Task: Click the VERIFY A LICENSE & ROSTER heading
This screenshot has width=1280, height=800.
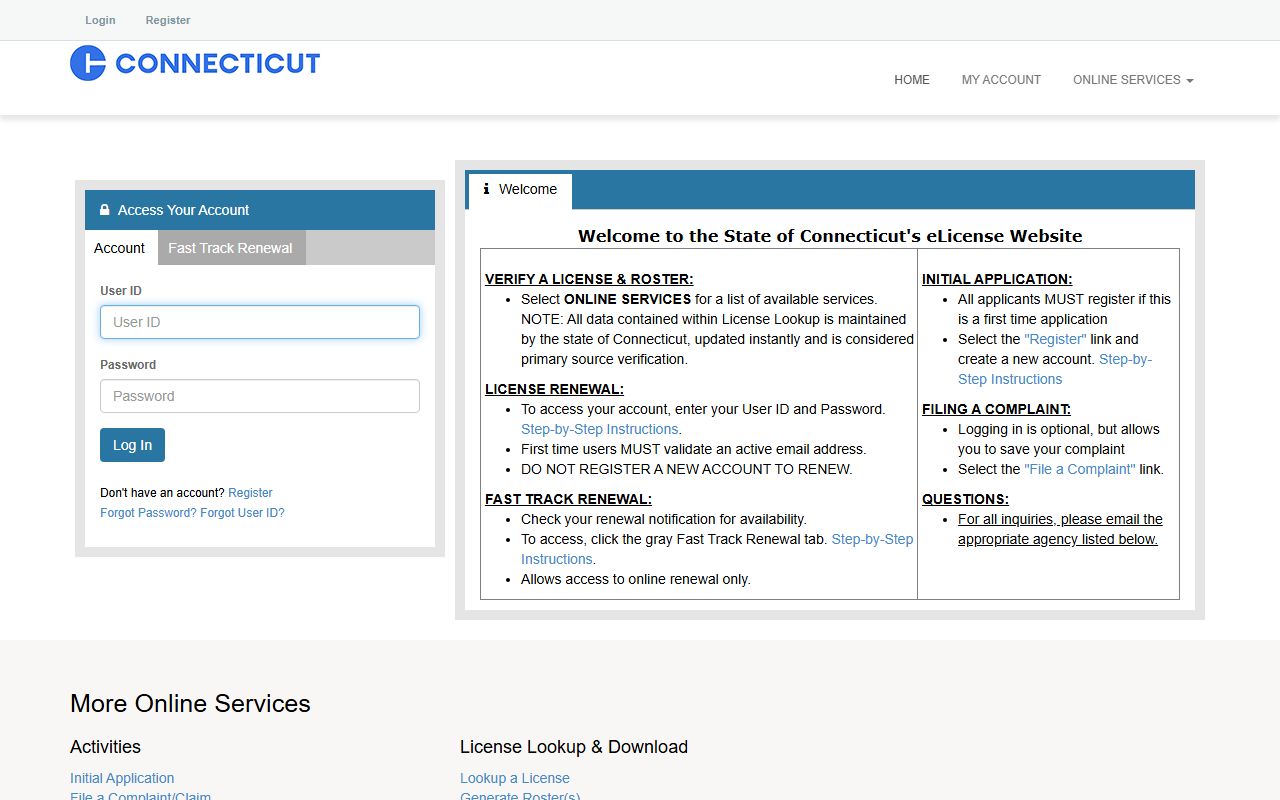Action: point(589,279)
